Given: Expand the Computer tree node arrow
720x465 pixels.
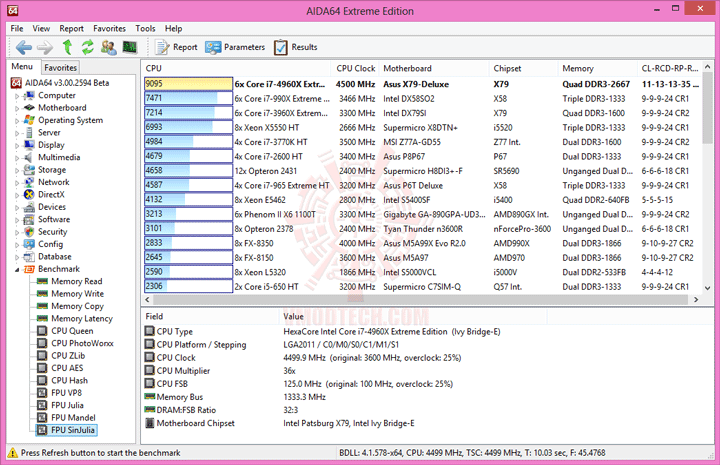Looking at the screenshot, I should pyautogui.click(x=17, y=96).
